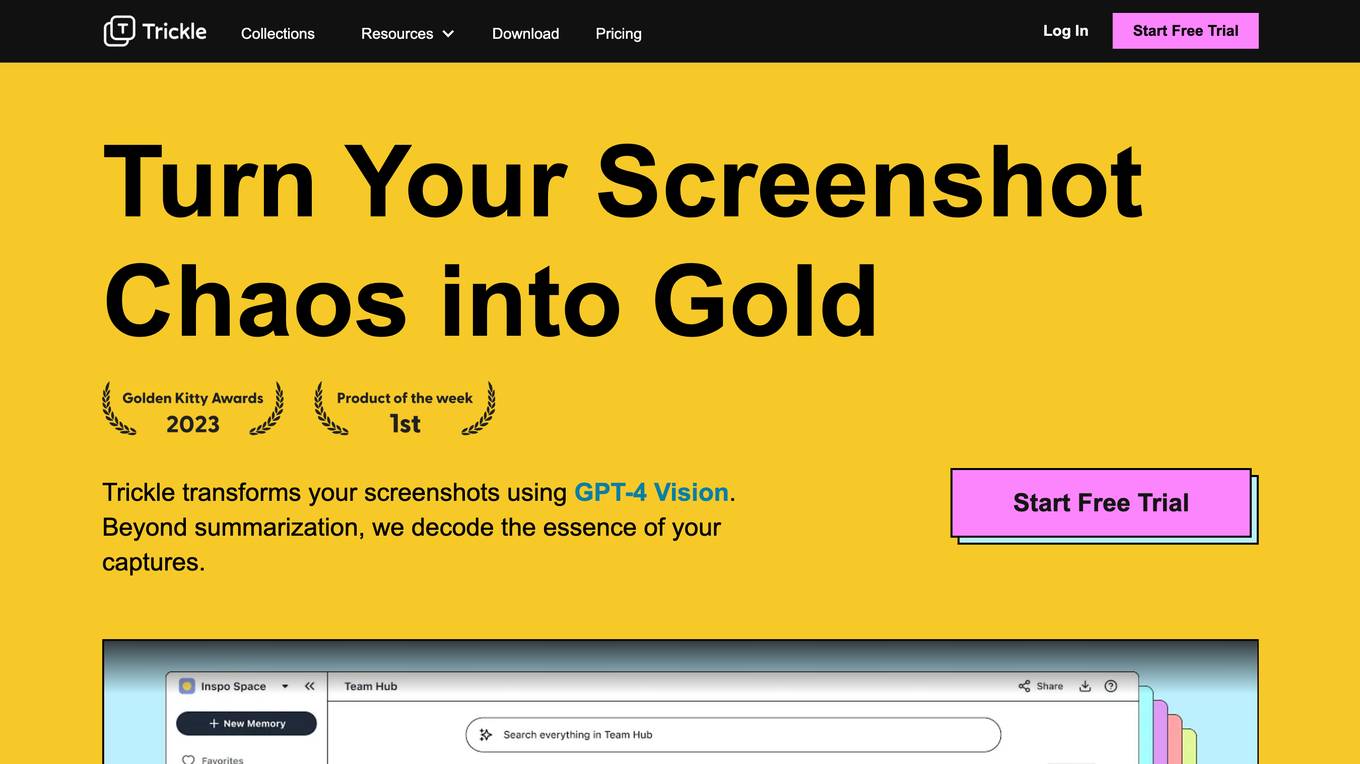Viewport: 1360px width, 764px height.
Task: Click the New Memory button
Action: coord(246,723)
